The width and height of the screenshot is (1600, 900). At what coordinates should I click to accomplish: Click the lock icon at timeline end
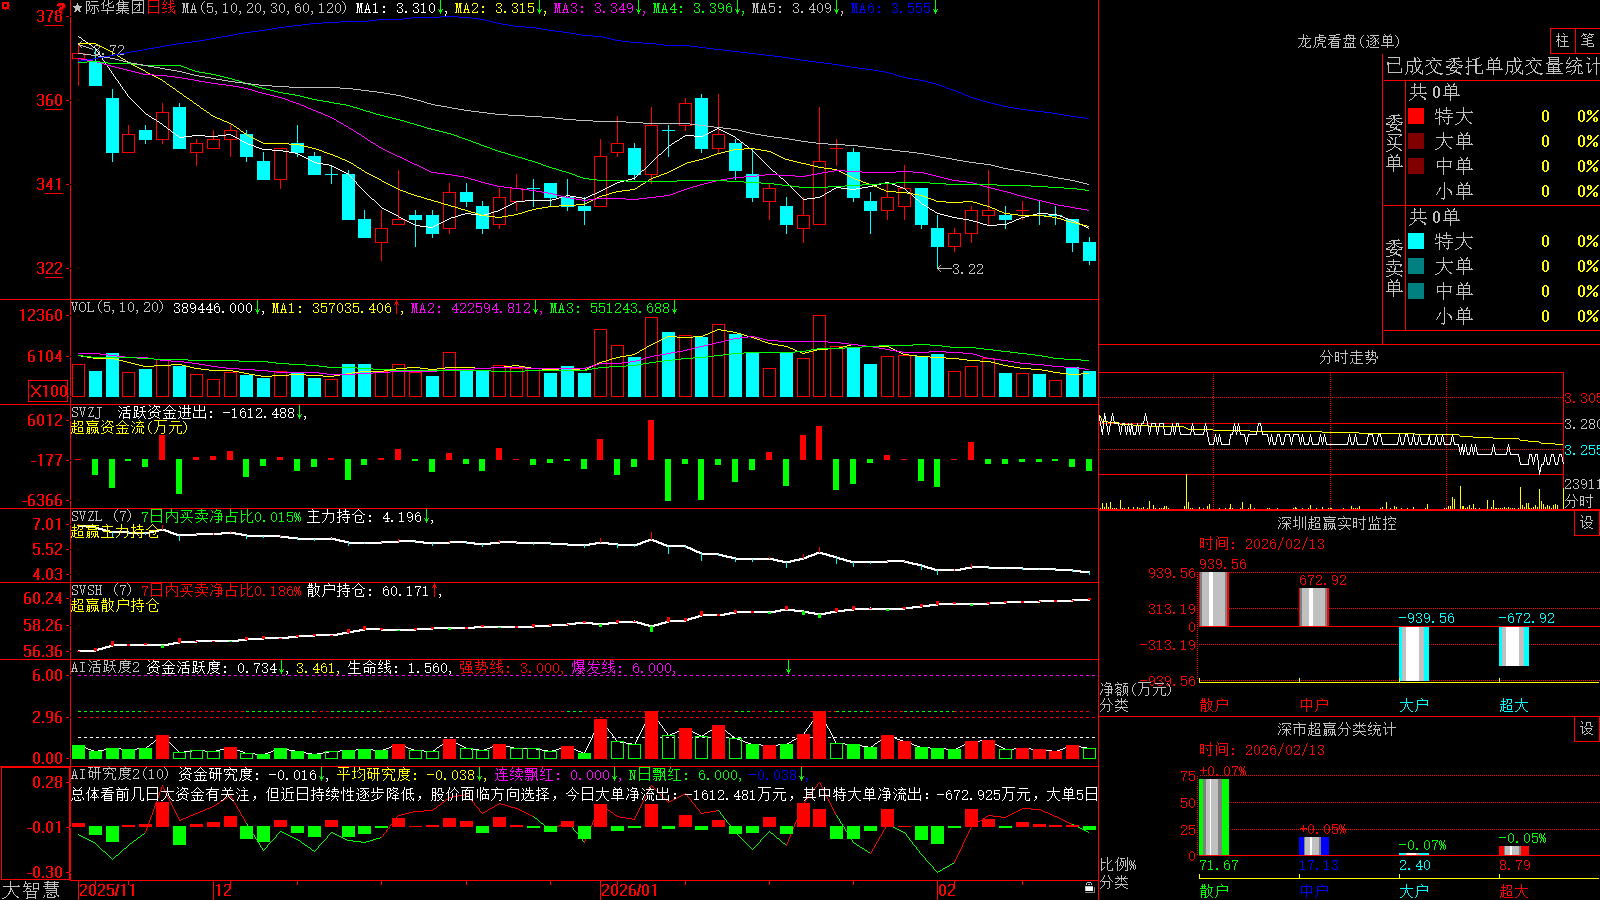1089,888
